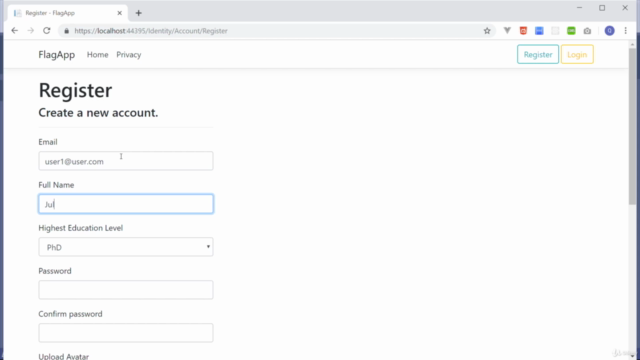Open the Chrome profile avatar
This screenshot has width=640, height=360.
pyautogui.click(x=609, y=31)
